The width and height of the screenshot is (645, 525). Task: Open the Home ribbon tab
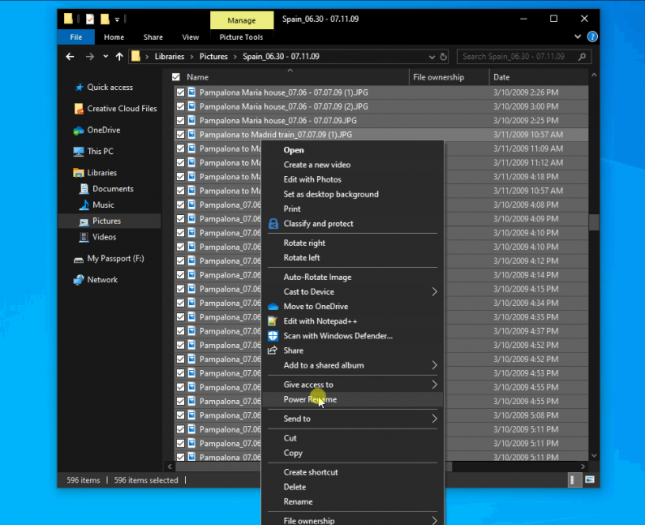point(114,37)
